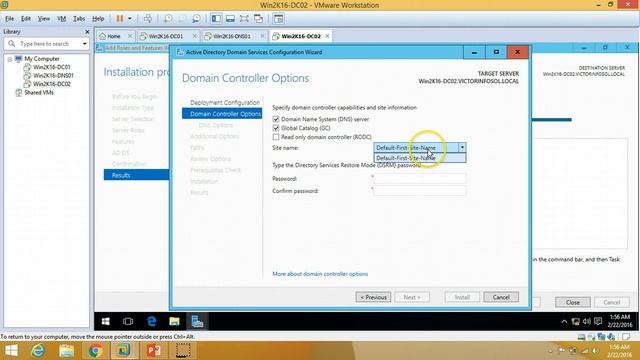Click the guest network tray icon

tap(576, 322)
